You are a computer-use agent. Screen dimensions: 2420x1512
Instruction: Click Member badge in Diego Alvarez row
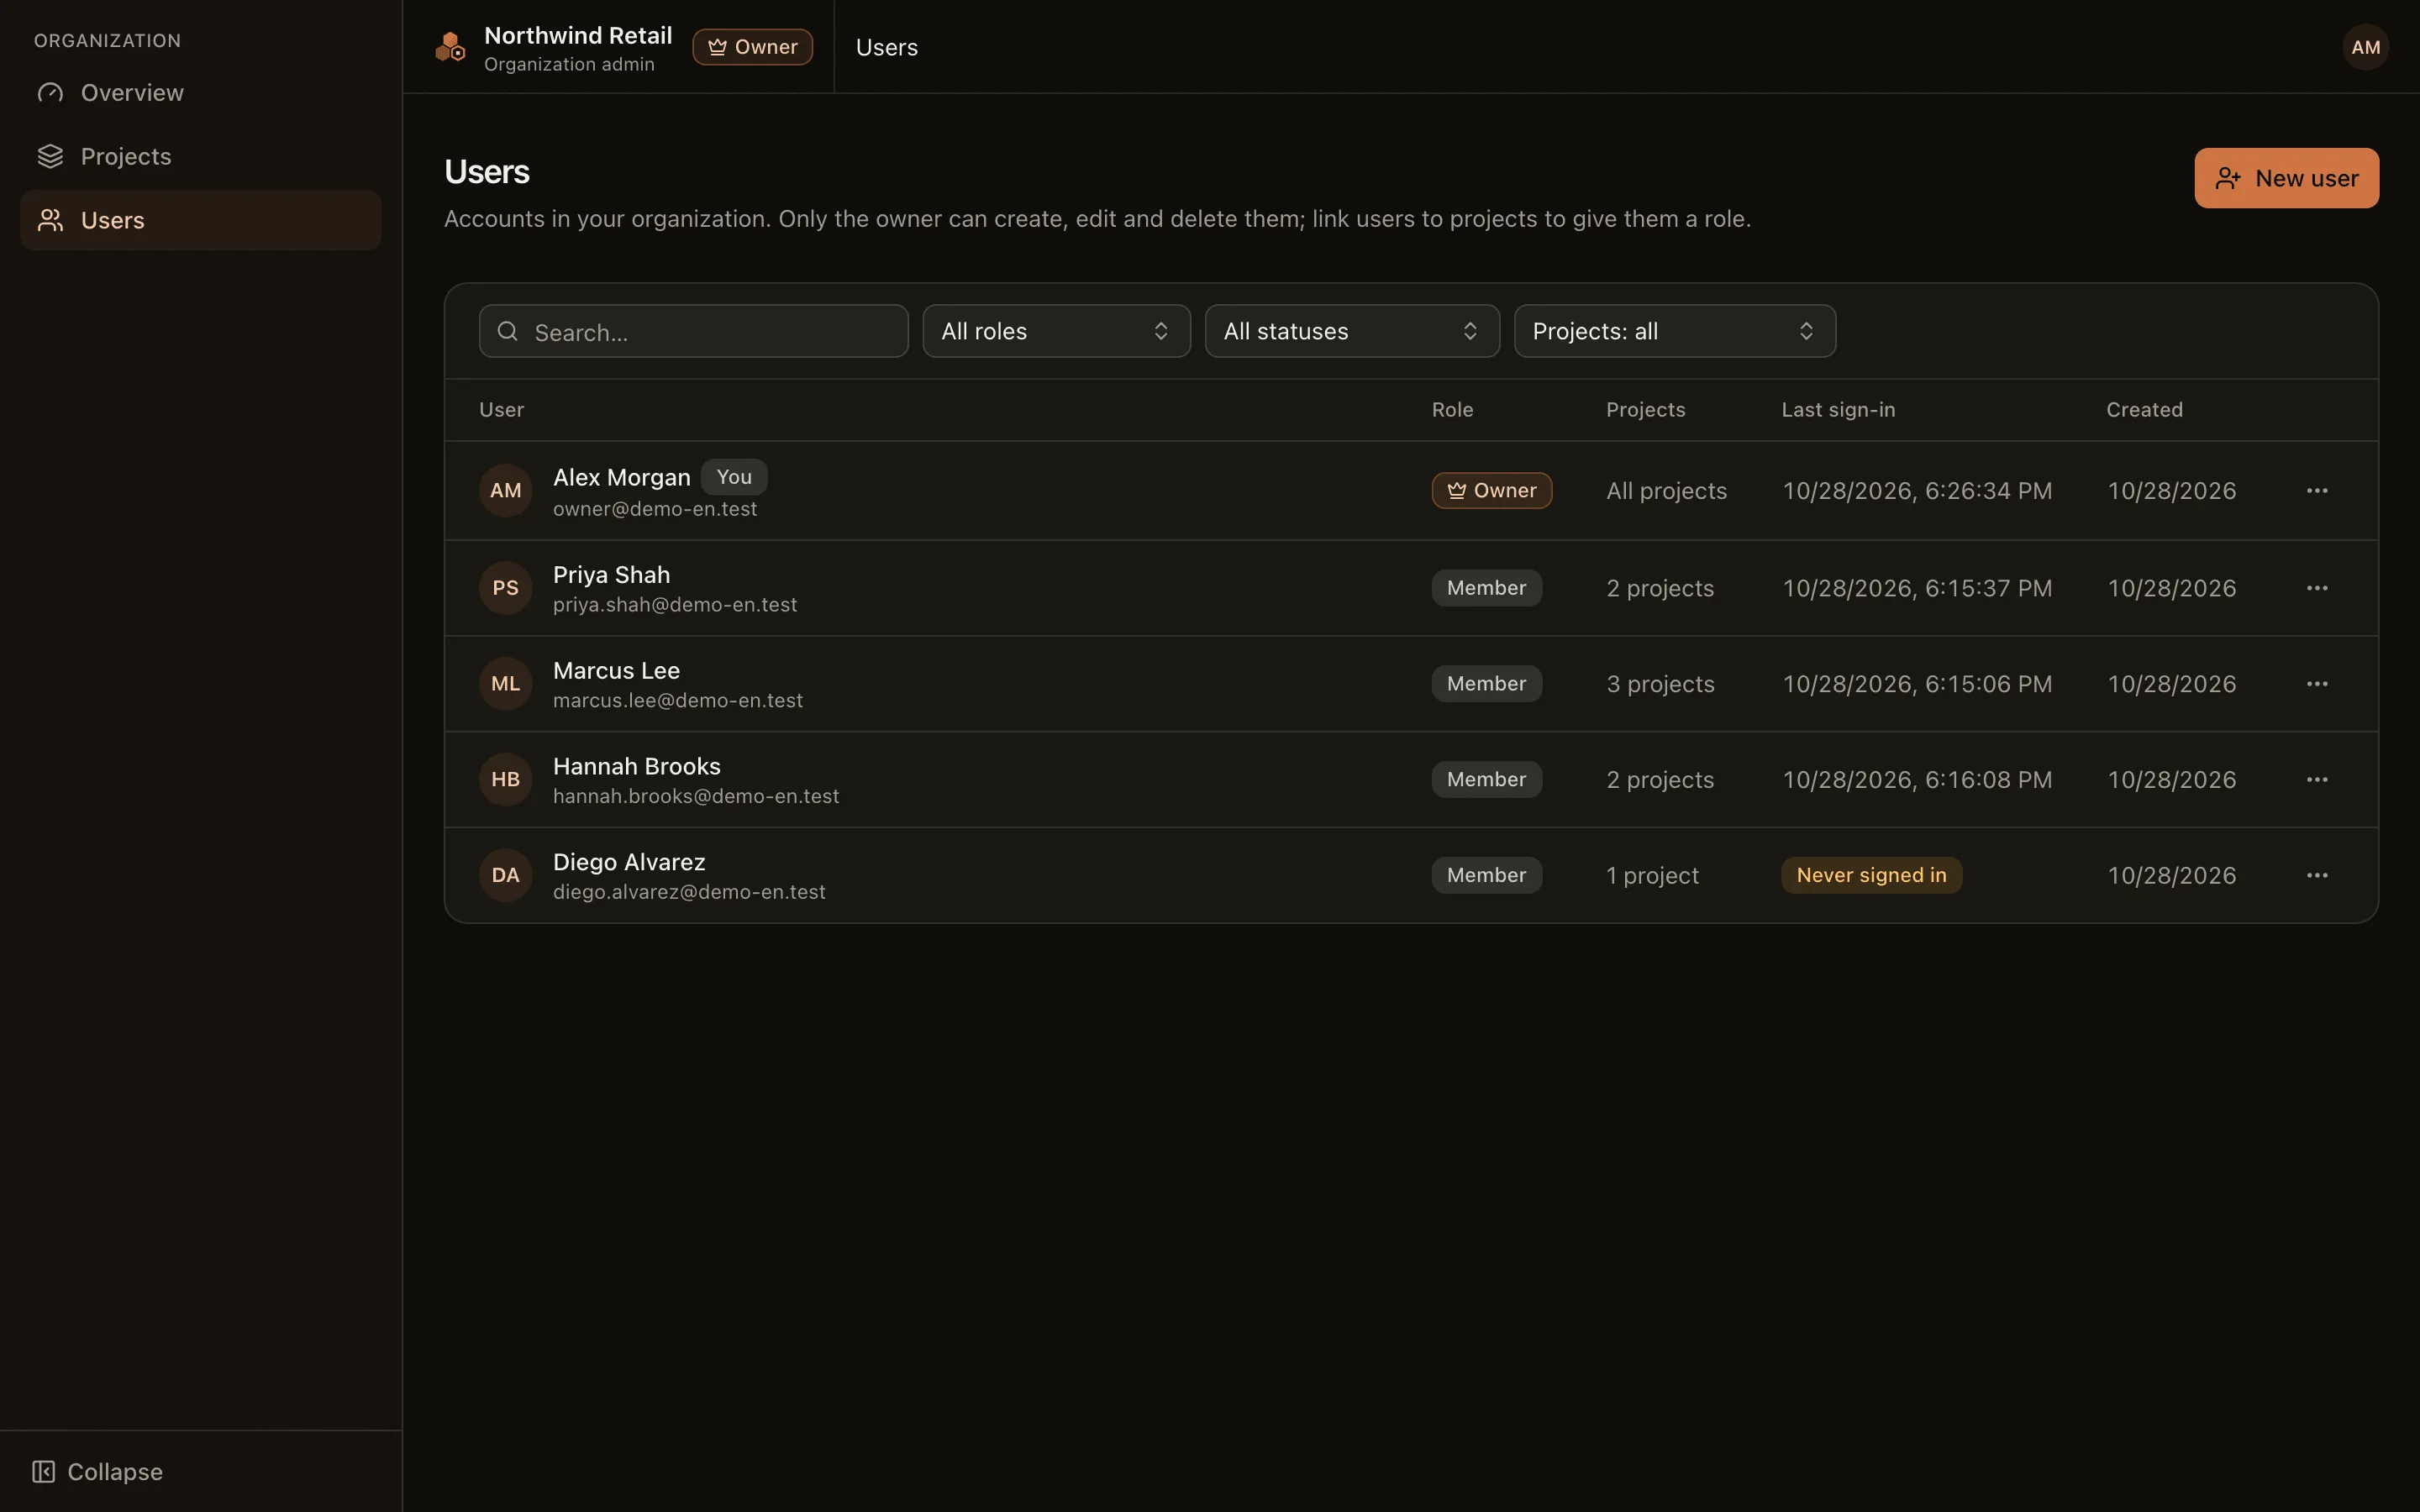pos(1486,875)
